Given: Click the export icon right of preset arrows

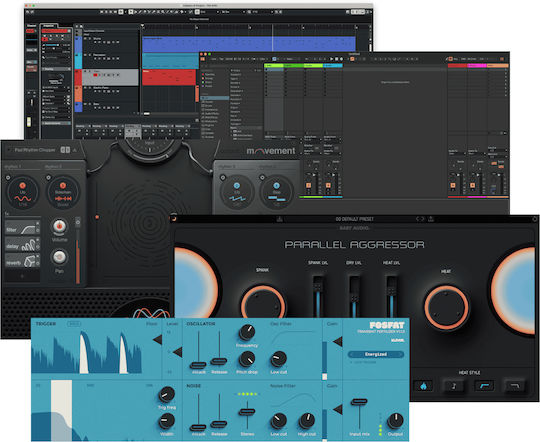Looking at the screenshot, I should pos(431,219).
